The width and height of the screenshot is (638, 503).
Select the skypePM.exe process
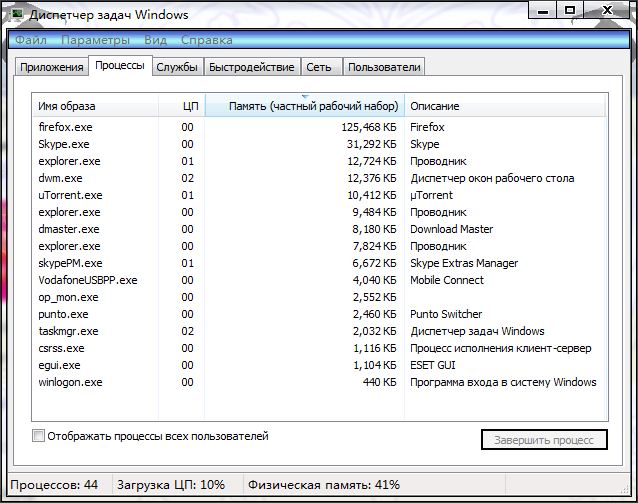tap(319, 263)
